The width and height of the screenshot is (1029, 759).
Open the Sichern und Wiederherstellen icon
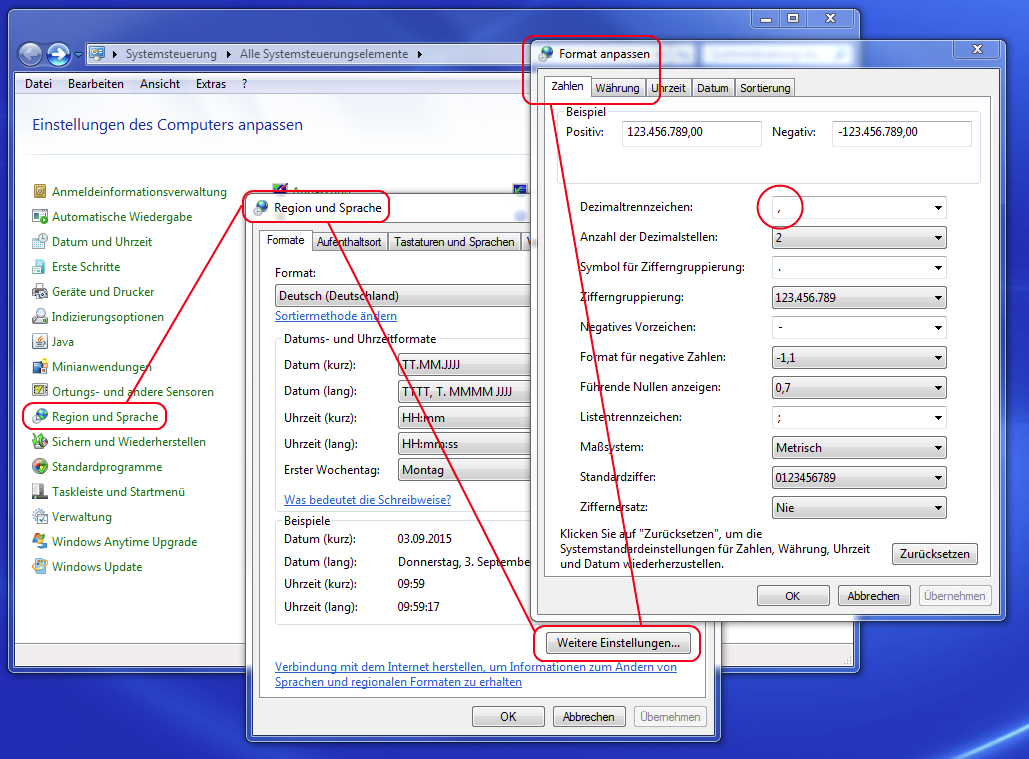click(x=40, y=441)
